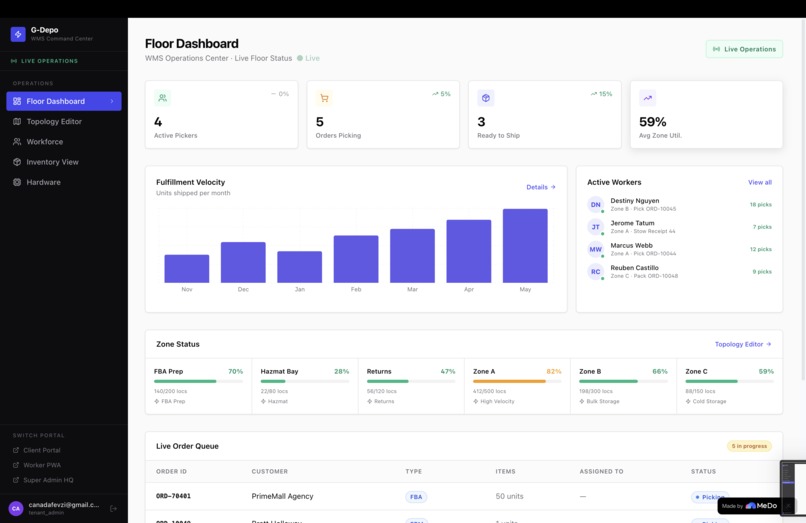Click the Topology Editor map icon
The image size is (806, 523).
(17, 121)
